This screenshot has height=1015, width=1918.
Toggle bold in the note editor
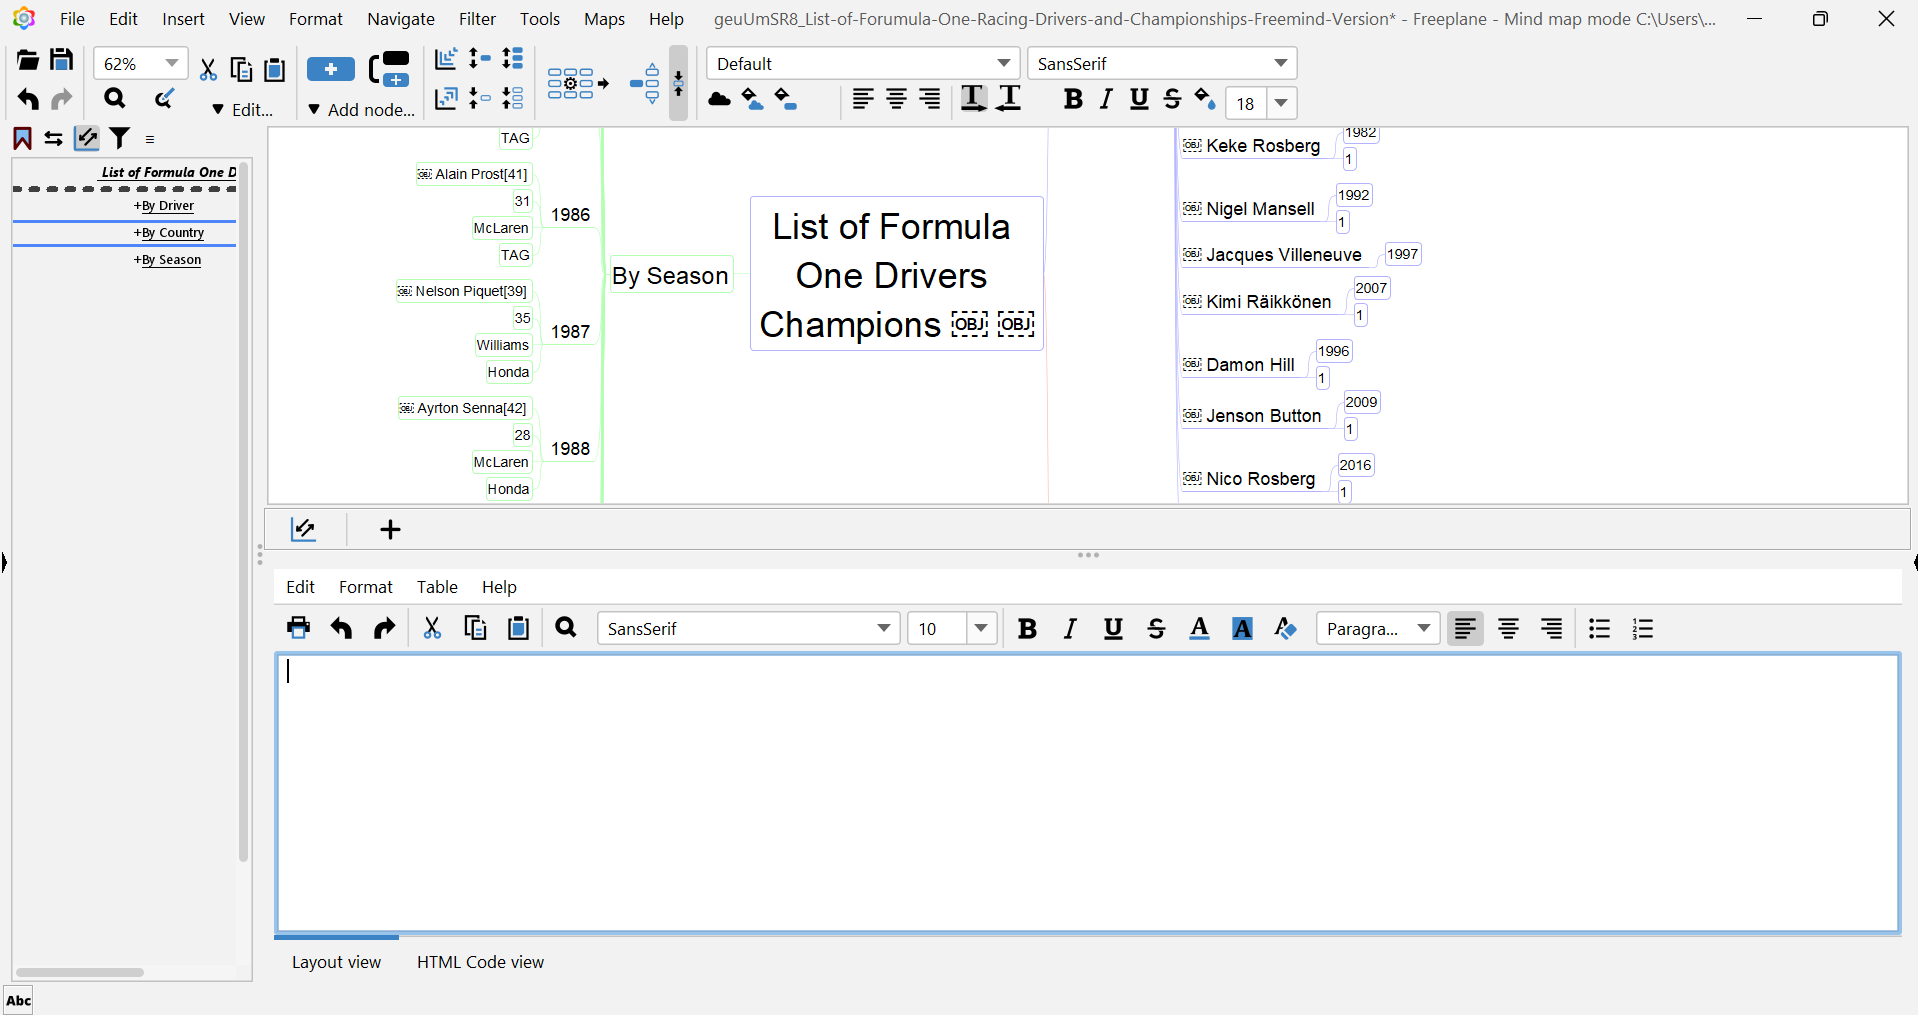(1027, 628)
